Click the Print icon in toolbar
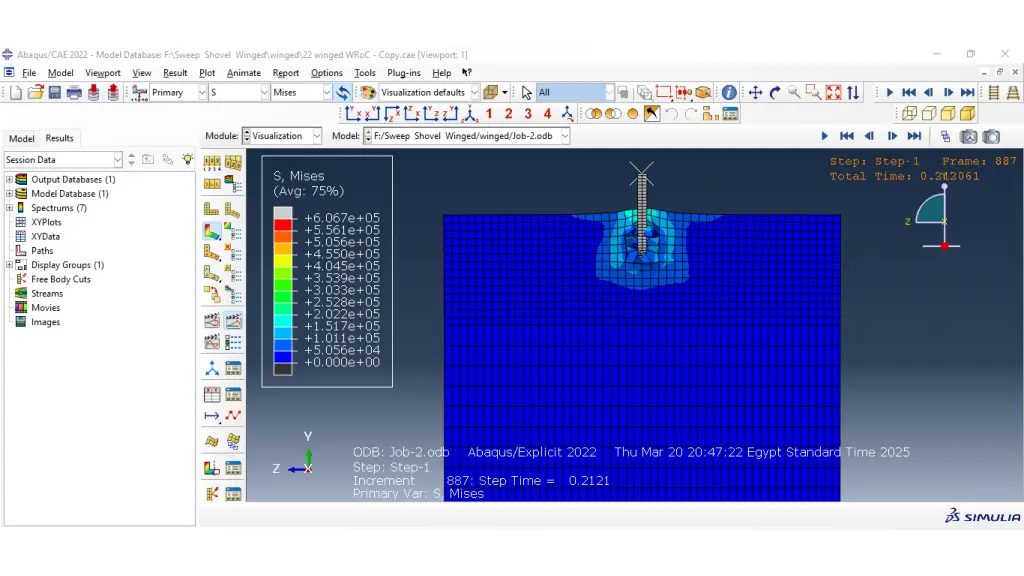 (74, 93)
